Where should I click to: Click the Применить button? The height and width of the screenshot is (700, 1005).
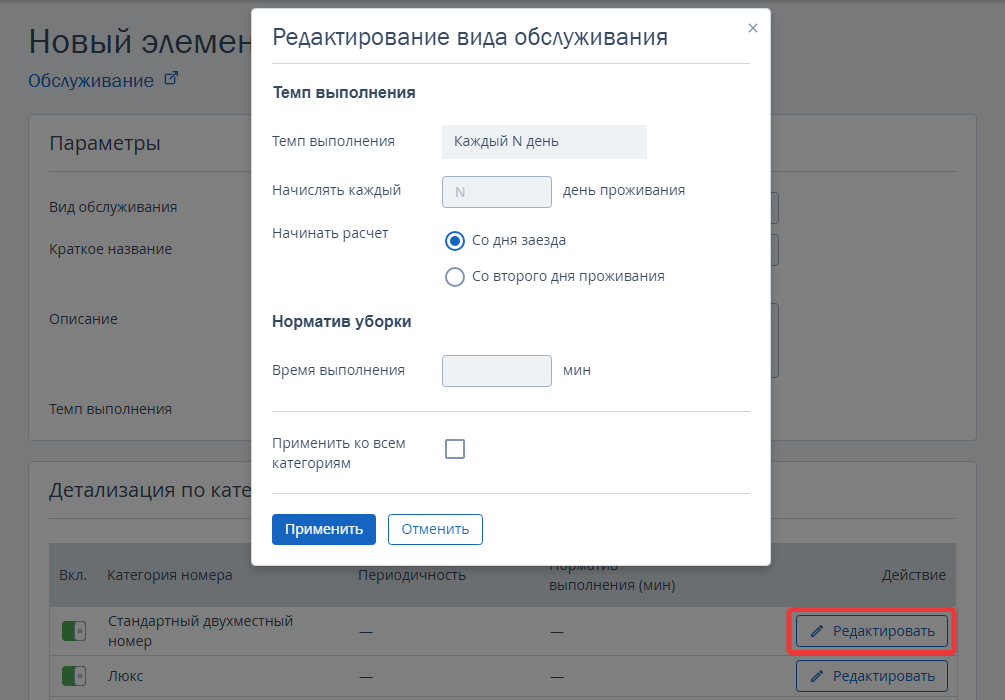click(324, 529)
